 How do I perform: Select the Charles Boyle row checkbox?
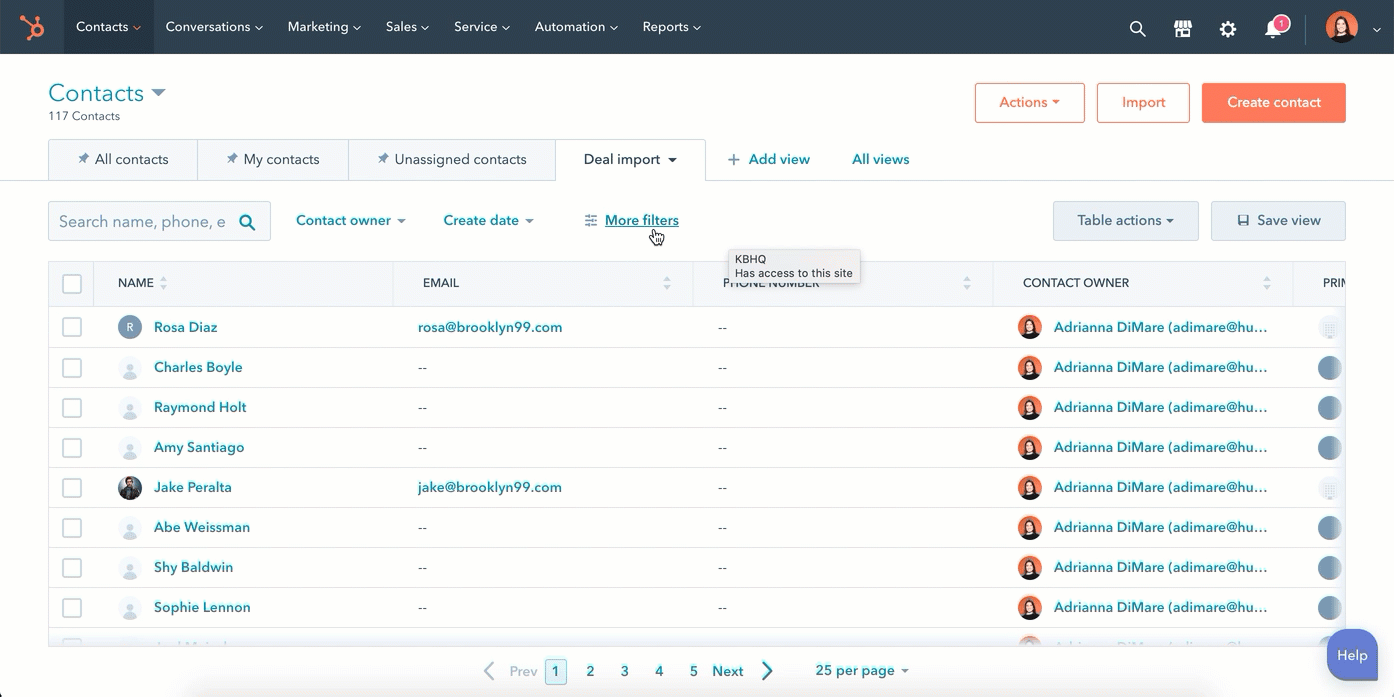(72, 367)
